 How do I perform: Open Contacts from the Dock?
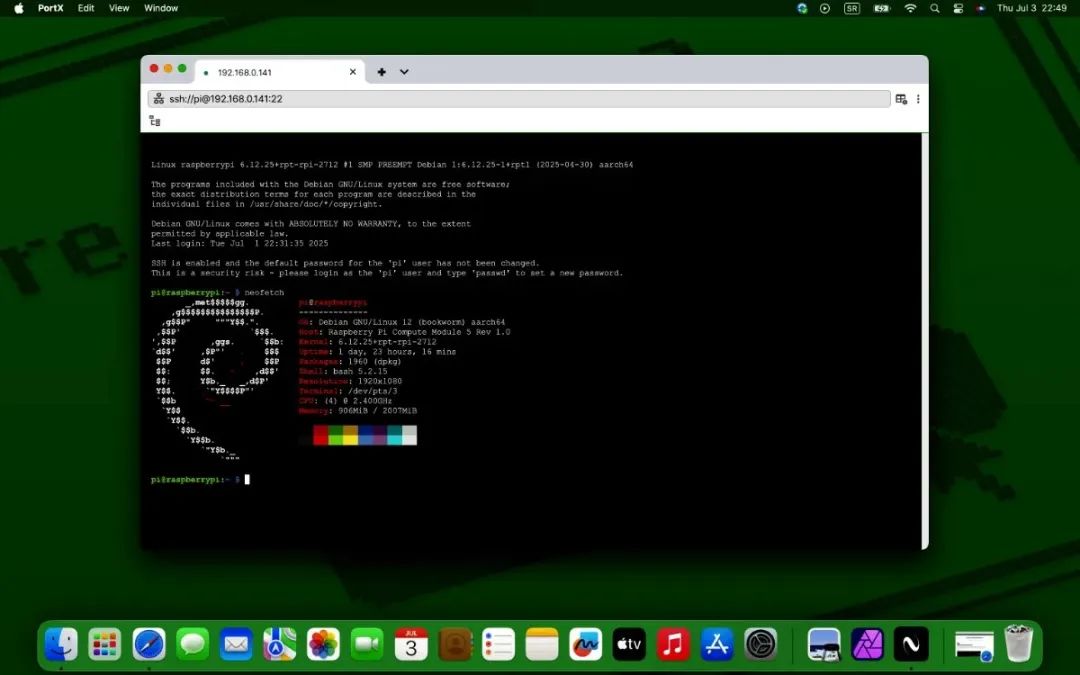455,645
